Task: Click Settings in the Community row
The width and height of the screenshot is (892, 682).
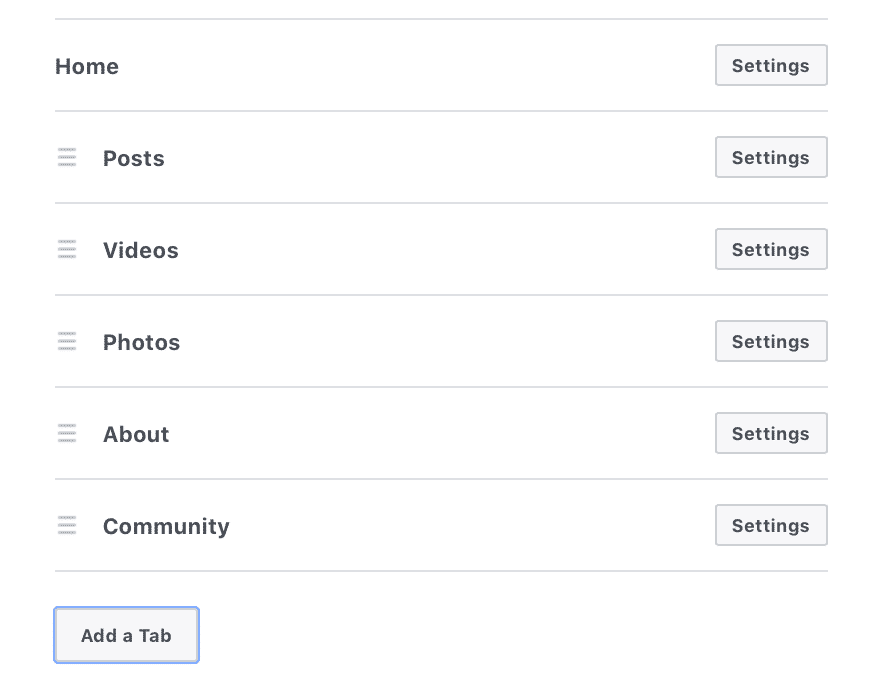Action: 770,526
